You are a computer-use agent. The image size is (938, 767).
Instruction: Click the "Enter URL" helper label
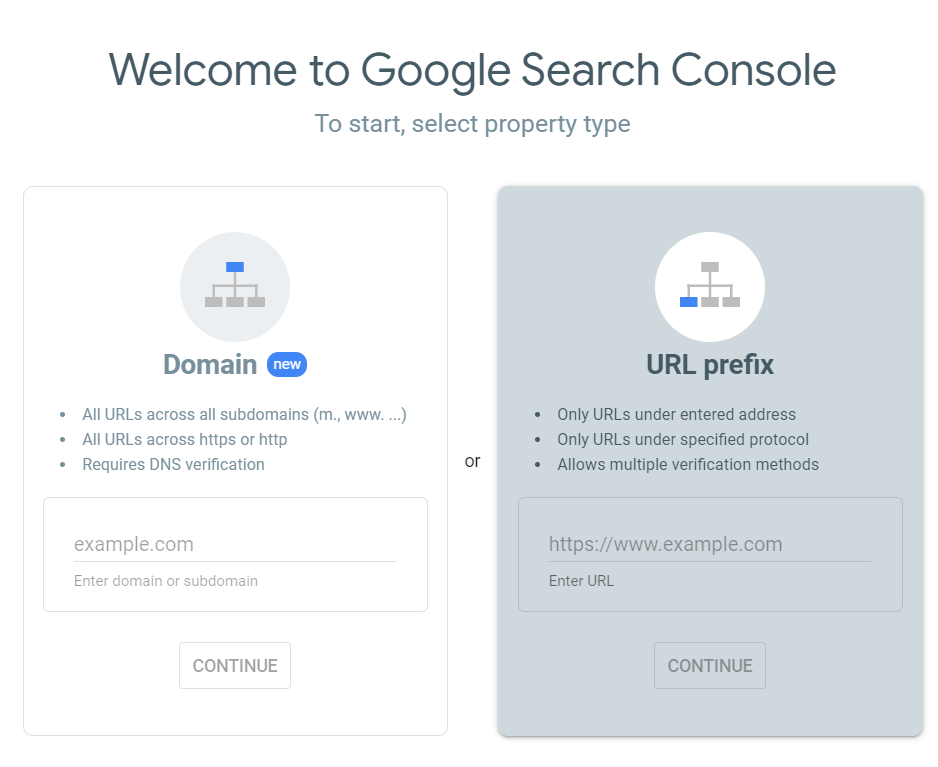pyautogui.click(x=581, y=581)
